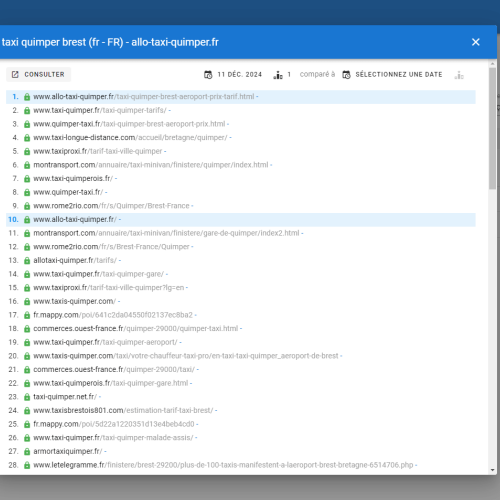Viewport: 500px width, 500px height.
Task: Close the taxi quimper brest dialog
Action: point(476,42)
